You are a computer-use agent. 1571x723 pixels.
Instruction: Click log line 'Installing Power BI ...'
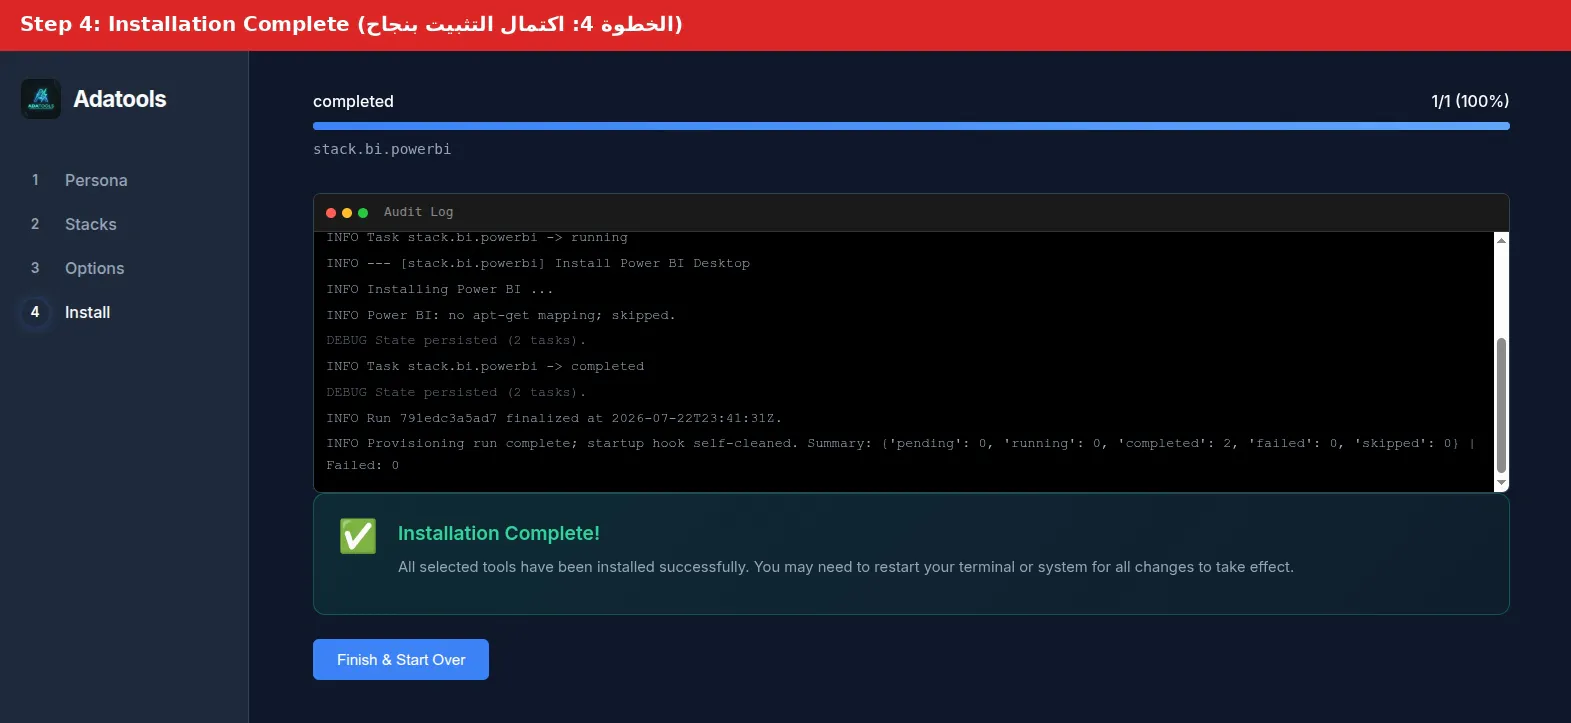(440, 289)
